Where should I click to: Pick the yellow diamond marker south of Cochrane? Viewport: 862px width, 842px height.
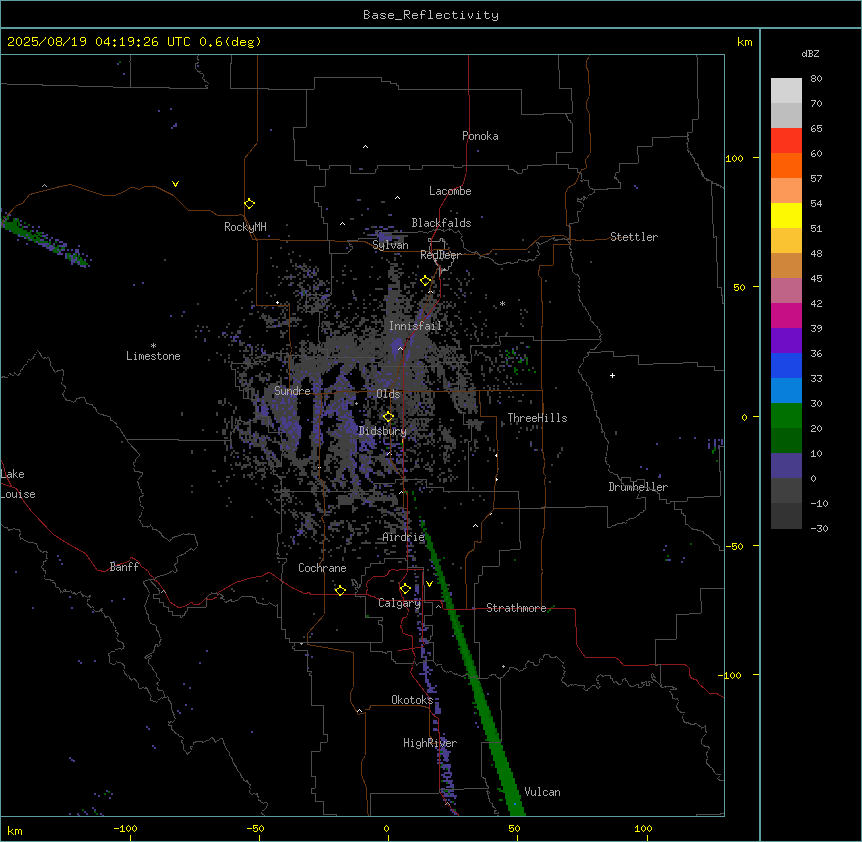(340, 590)
